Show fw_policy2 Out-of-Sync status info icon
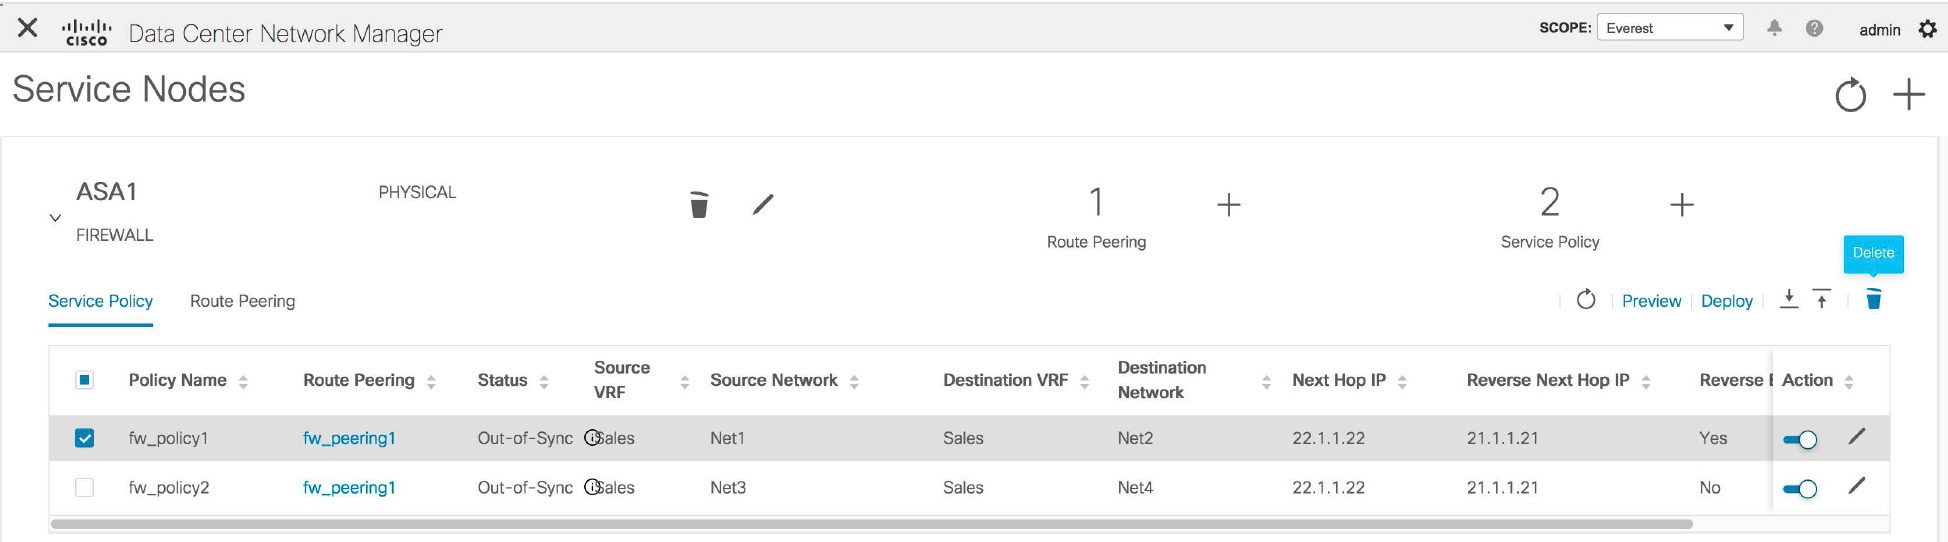 pyautogui.click(x=592, y=487)
